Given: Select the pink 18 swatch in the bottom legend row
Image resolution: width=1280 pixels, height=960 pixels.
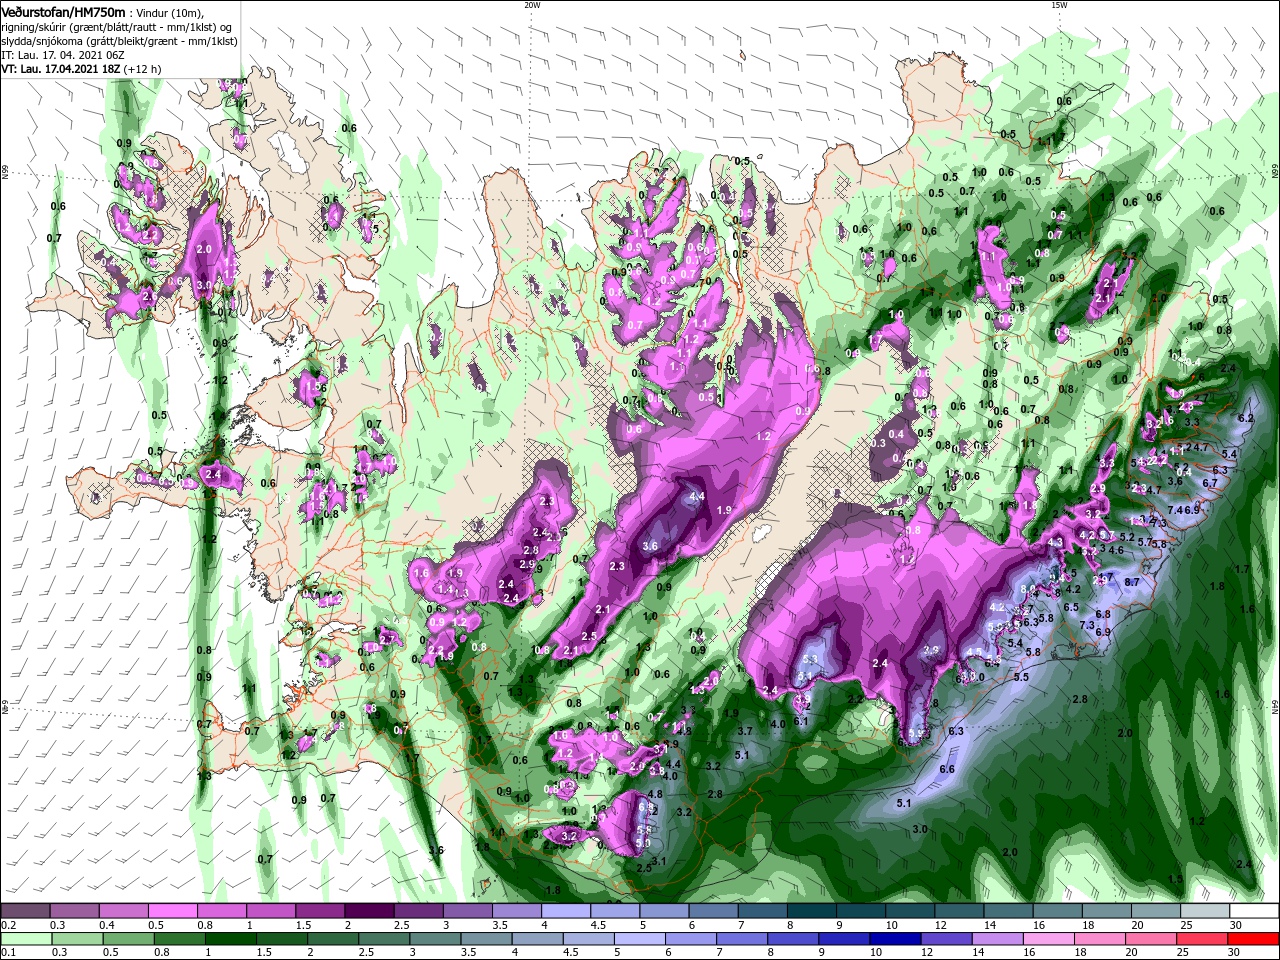Looking at the screenshot, I should tap(1099, 938).
